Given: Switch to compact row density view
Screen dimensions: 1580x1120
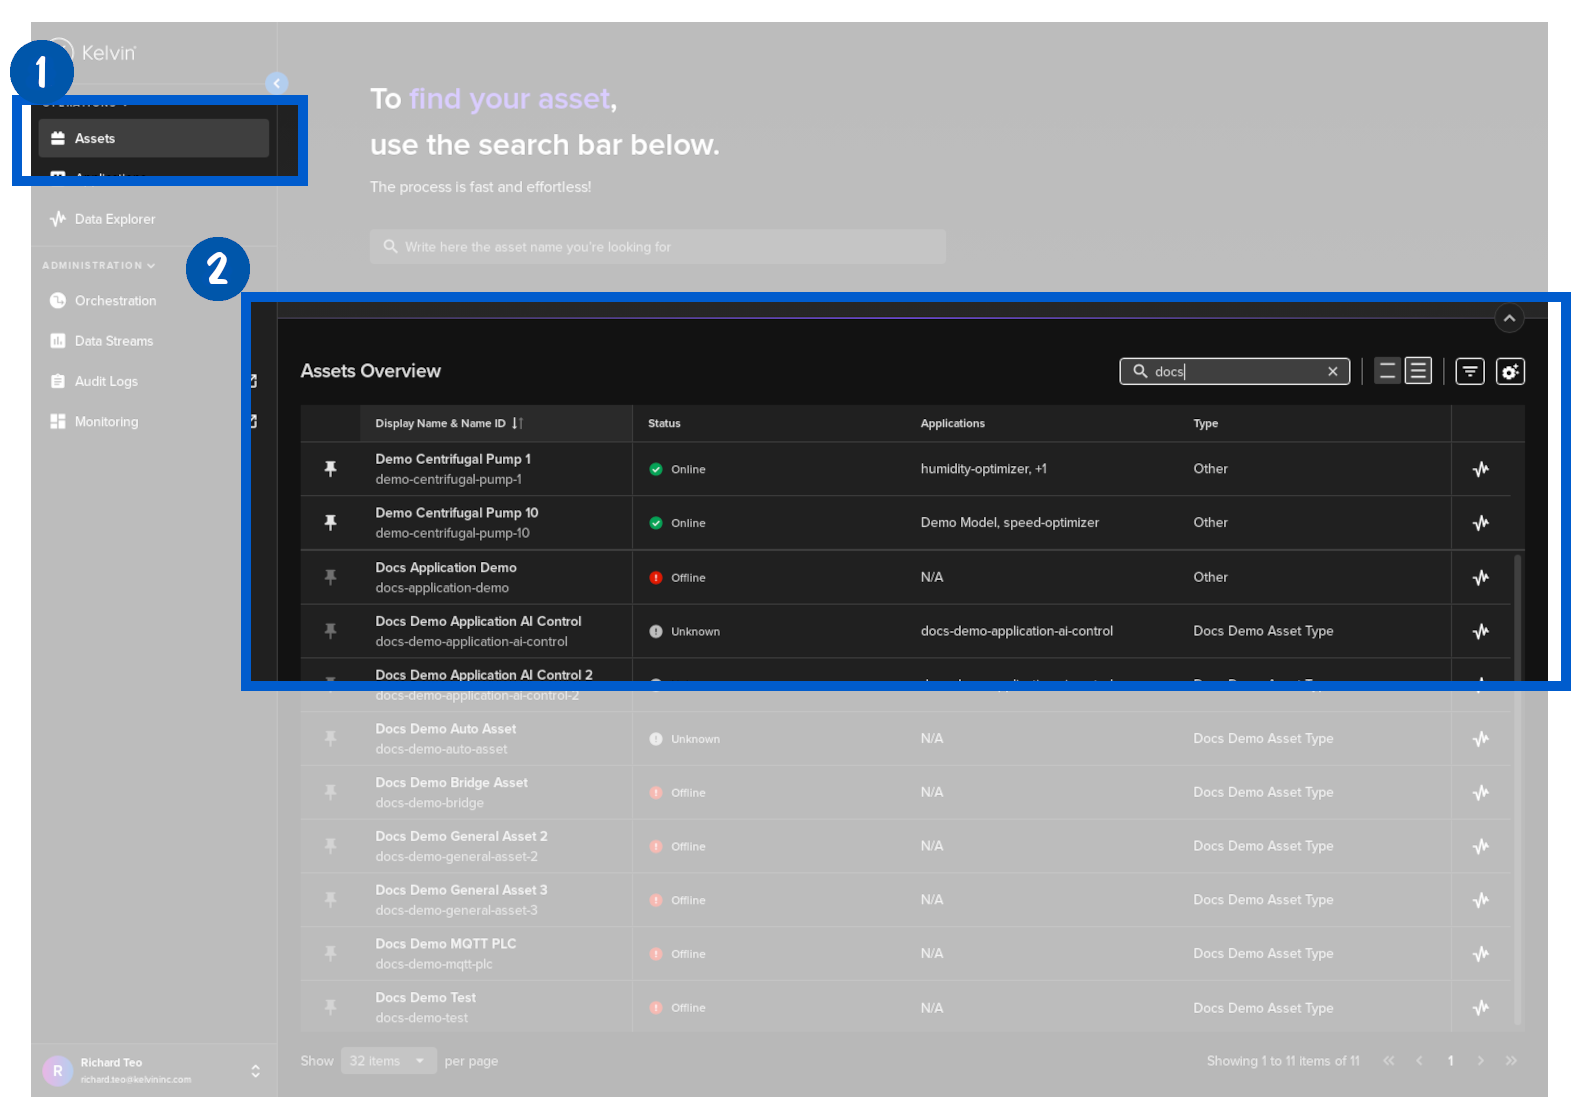Looking at the screenshot, I should pyautogui.click(x=1386, y=372).
